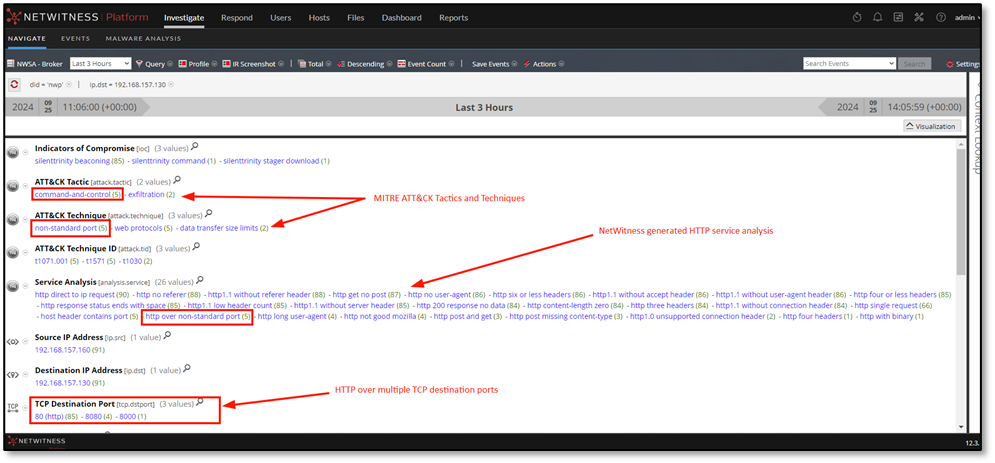
Task: Open the help question mark icon
Action: click(x=941, y=17)
